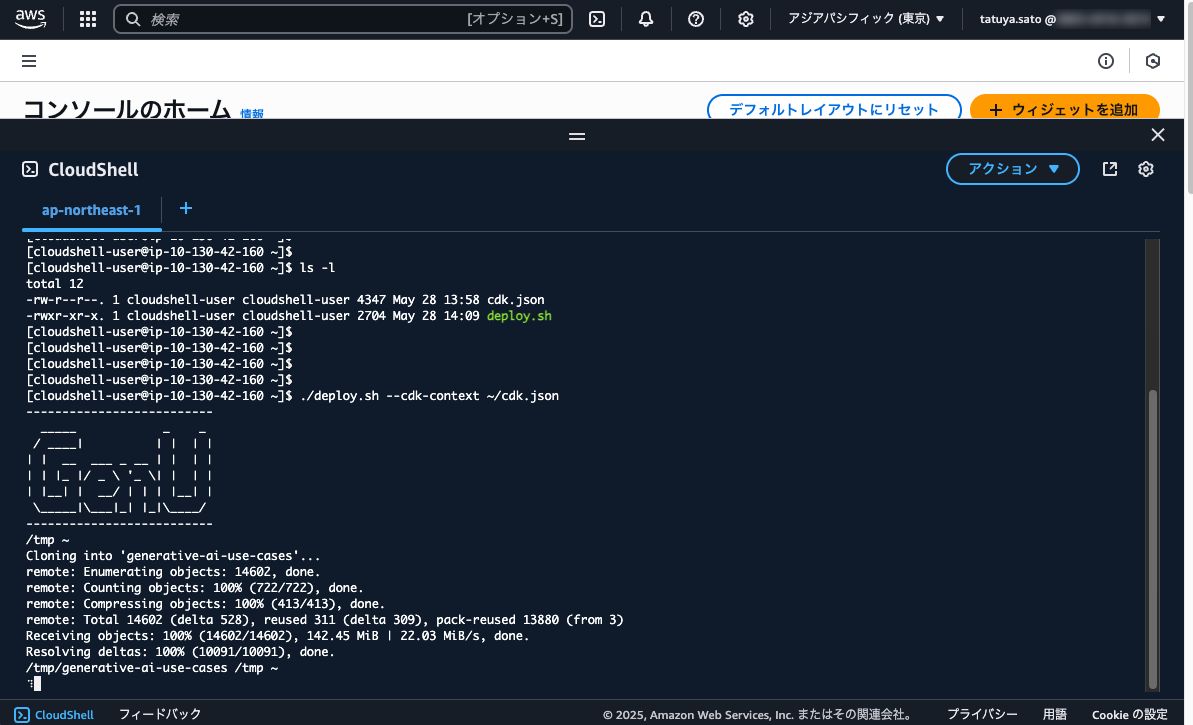Click the cdk.json filename in the listing

point(515,300)
